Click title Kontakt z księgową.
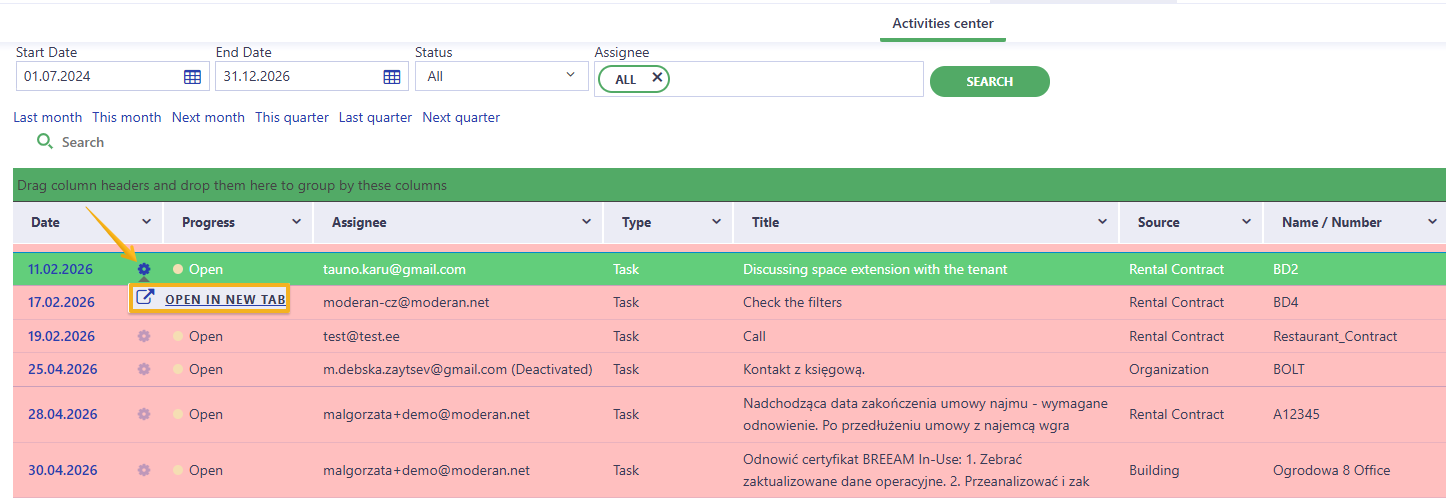 (x=804, y=369)
